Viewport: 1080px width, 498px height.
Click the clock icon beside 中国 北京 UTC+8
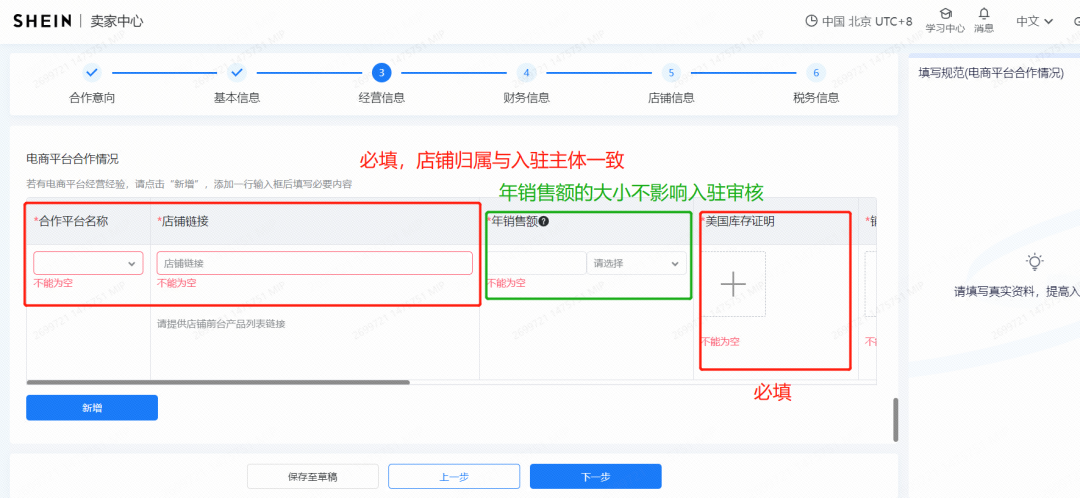pyautogui.click(x=811, y=21)
